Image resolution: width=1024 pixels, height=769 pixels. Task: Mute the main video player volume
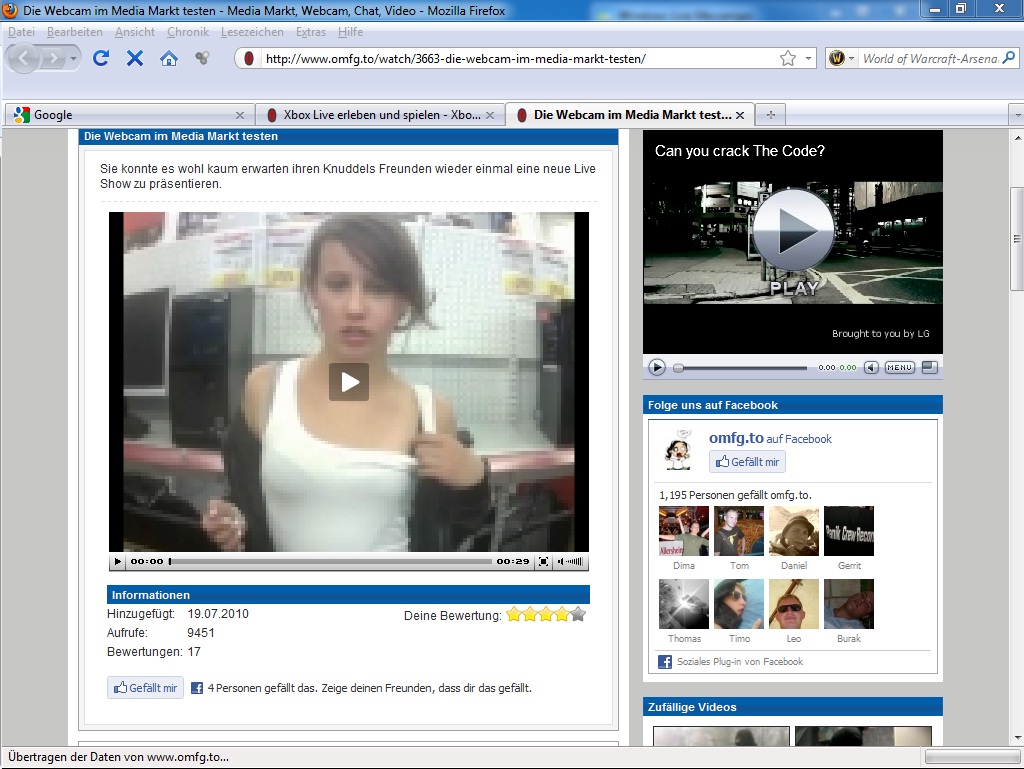pyautogui.click(x=562, y=562)
